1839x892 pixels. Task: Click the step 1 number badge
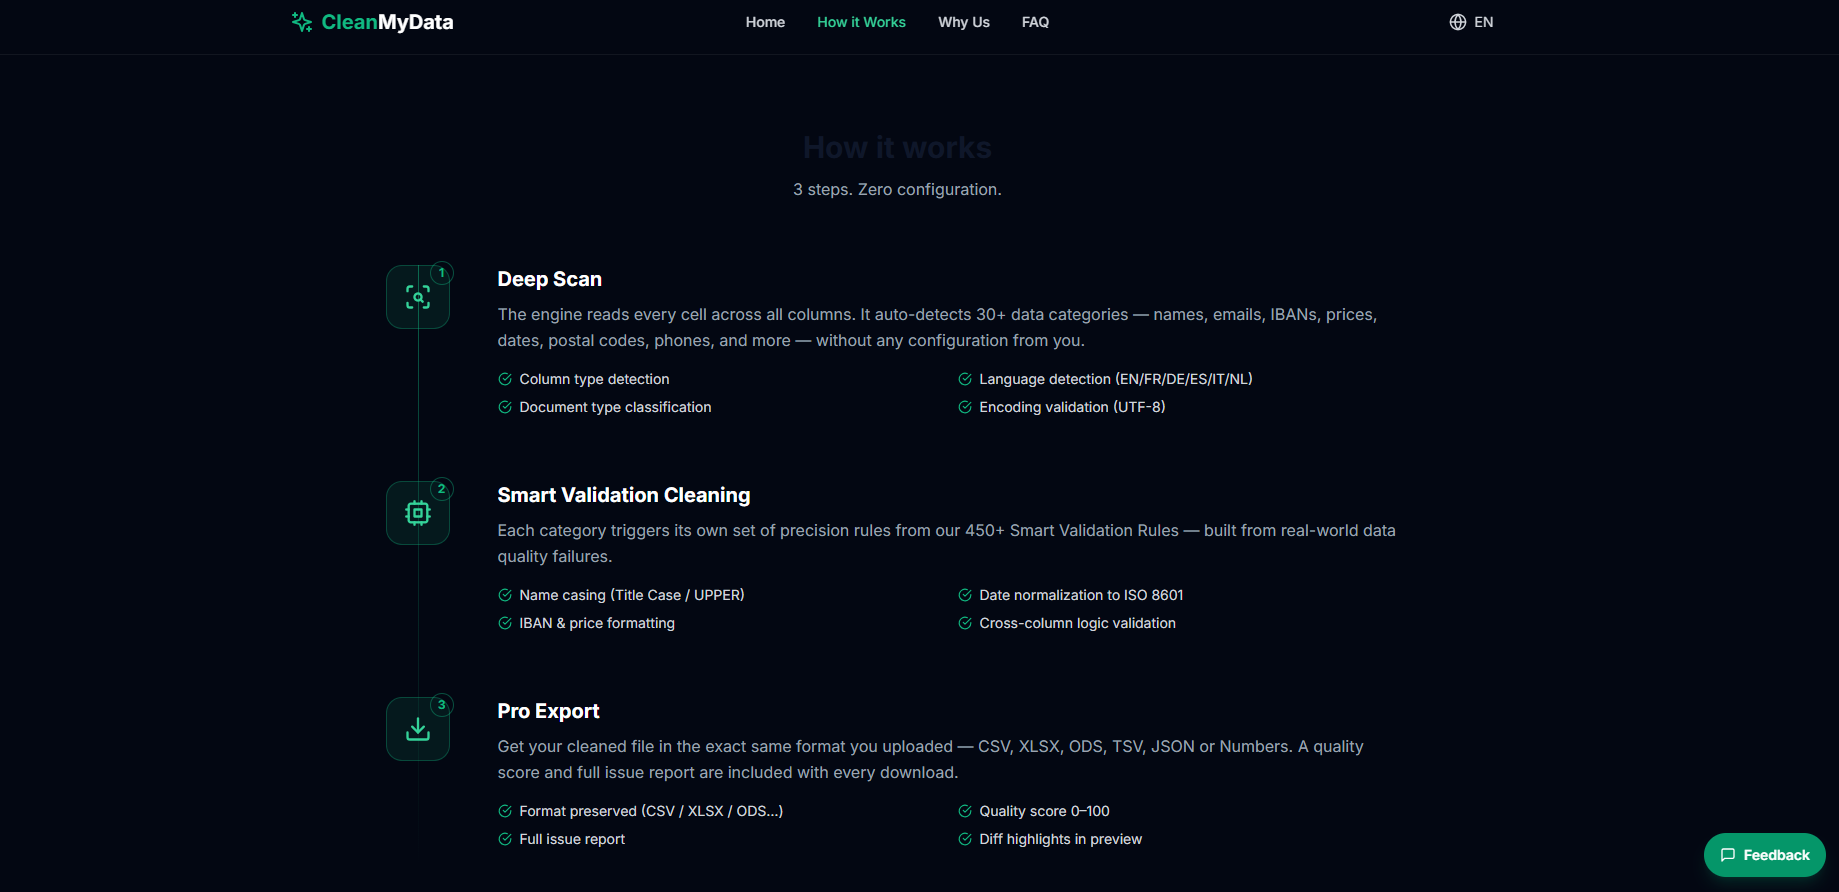point(442,273)
